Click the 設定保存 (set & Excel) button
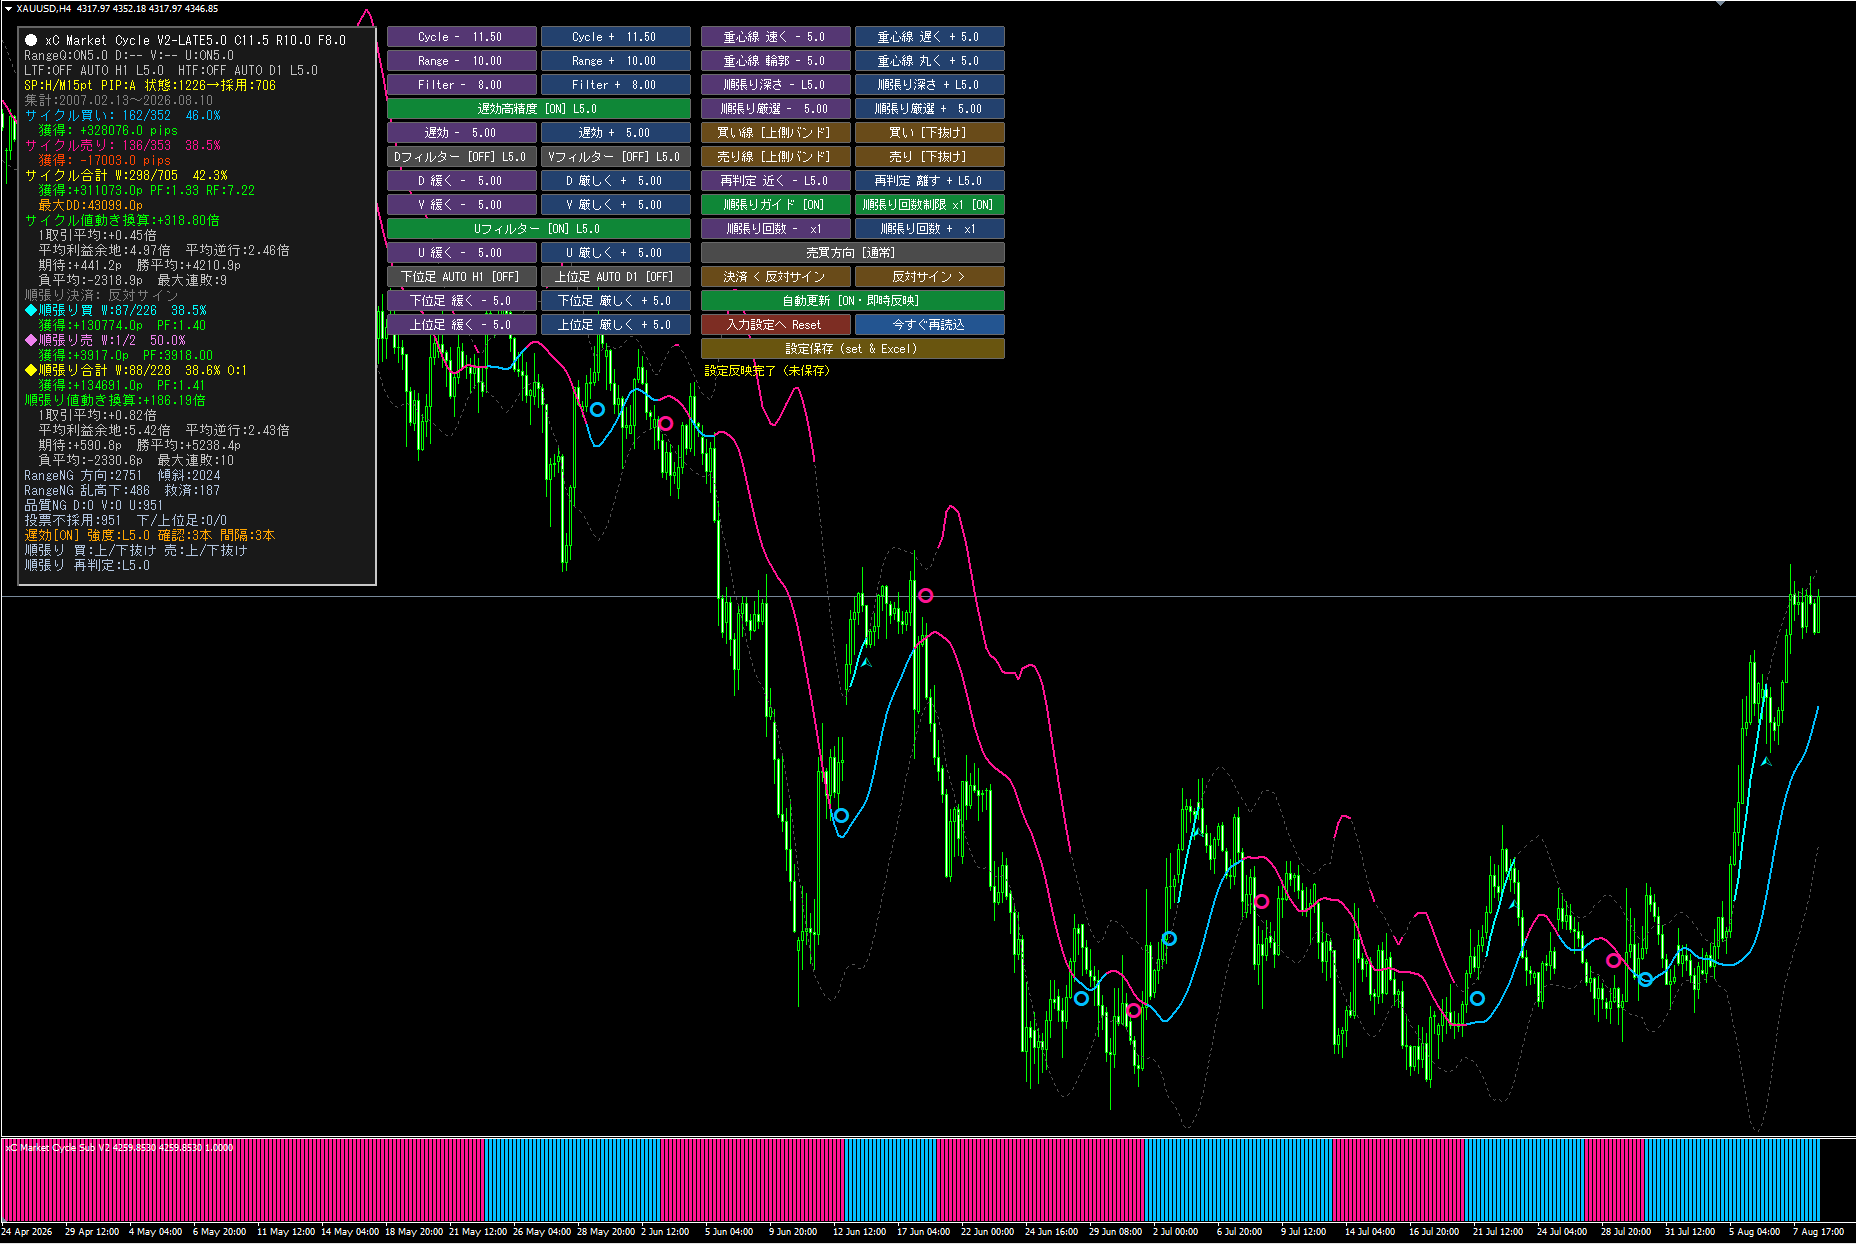The width and height of the screenshot is (1856, 1245). coord(852,349)
